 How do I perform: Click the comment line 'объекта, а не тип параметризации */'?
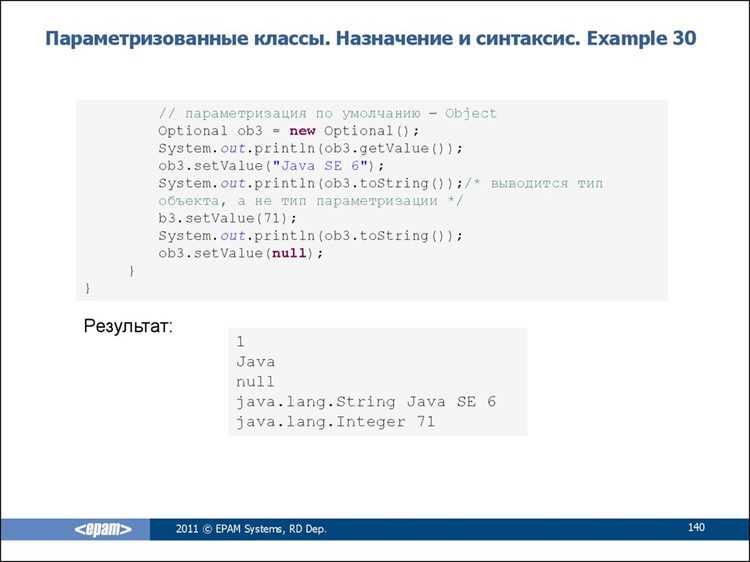[310, 201]
